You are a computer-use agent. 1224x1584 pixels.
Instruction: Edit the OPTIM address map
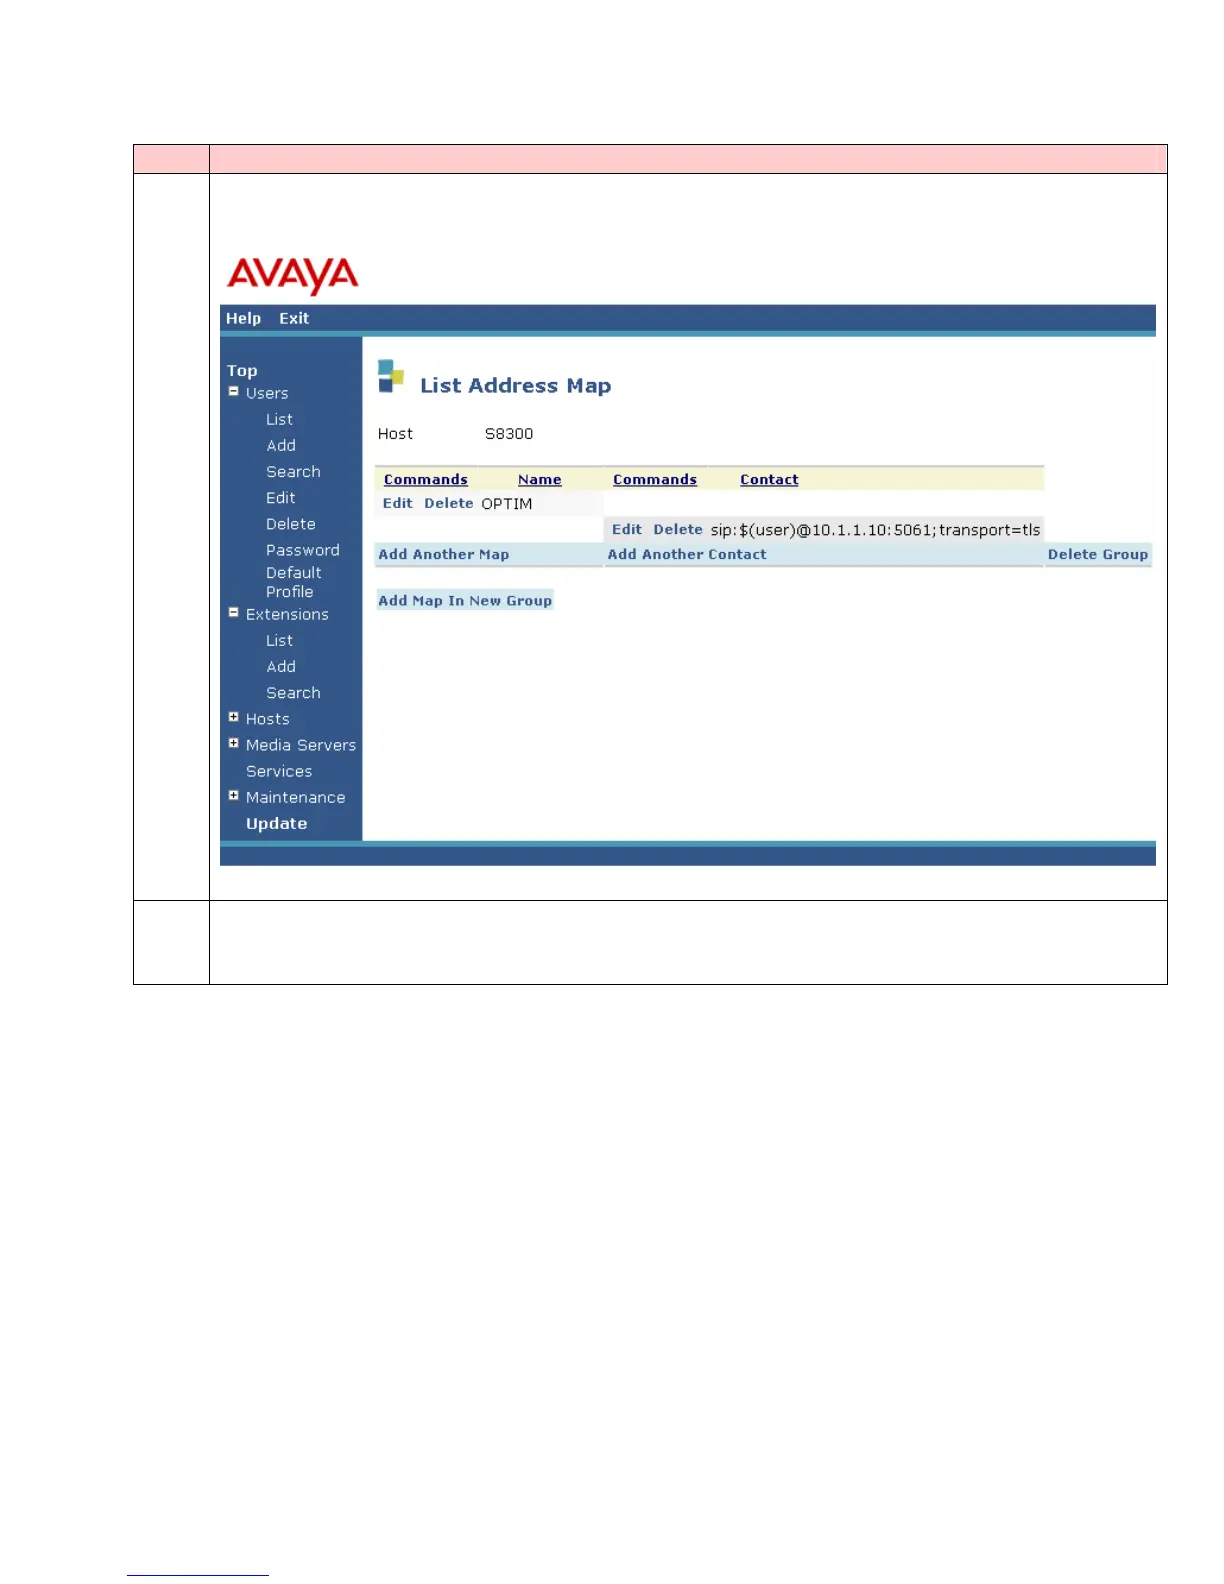click(397, 503)
